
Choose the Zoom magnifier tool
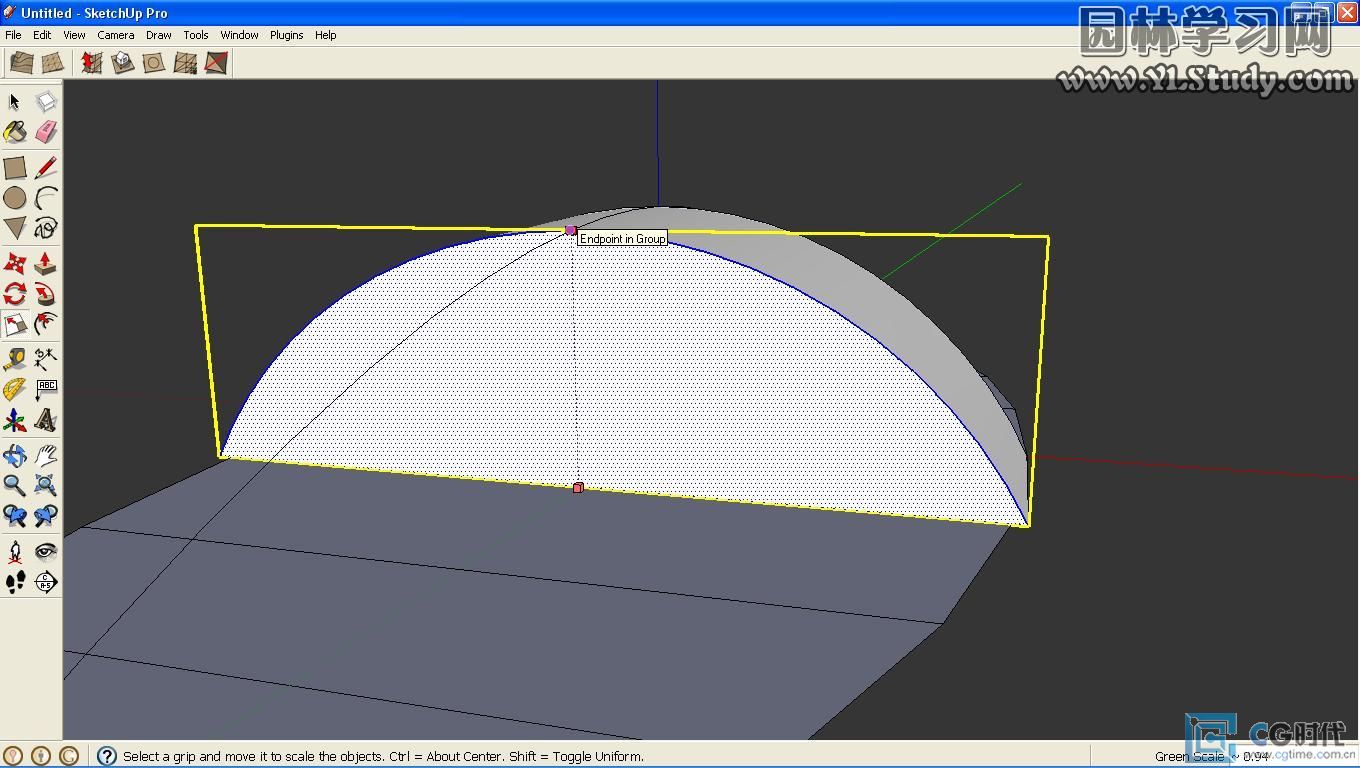coord(14,486)
